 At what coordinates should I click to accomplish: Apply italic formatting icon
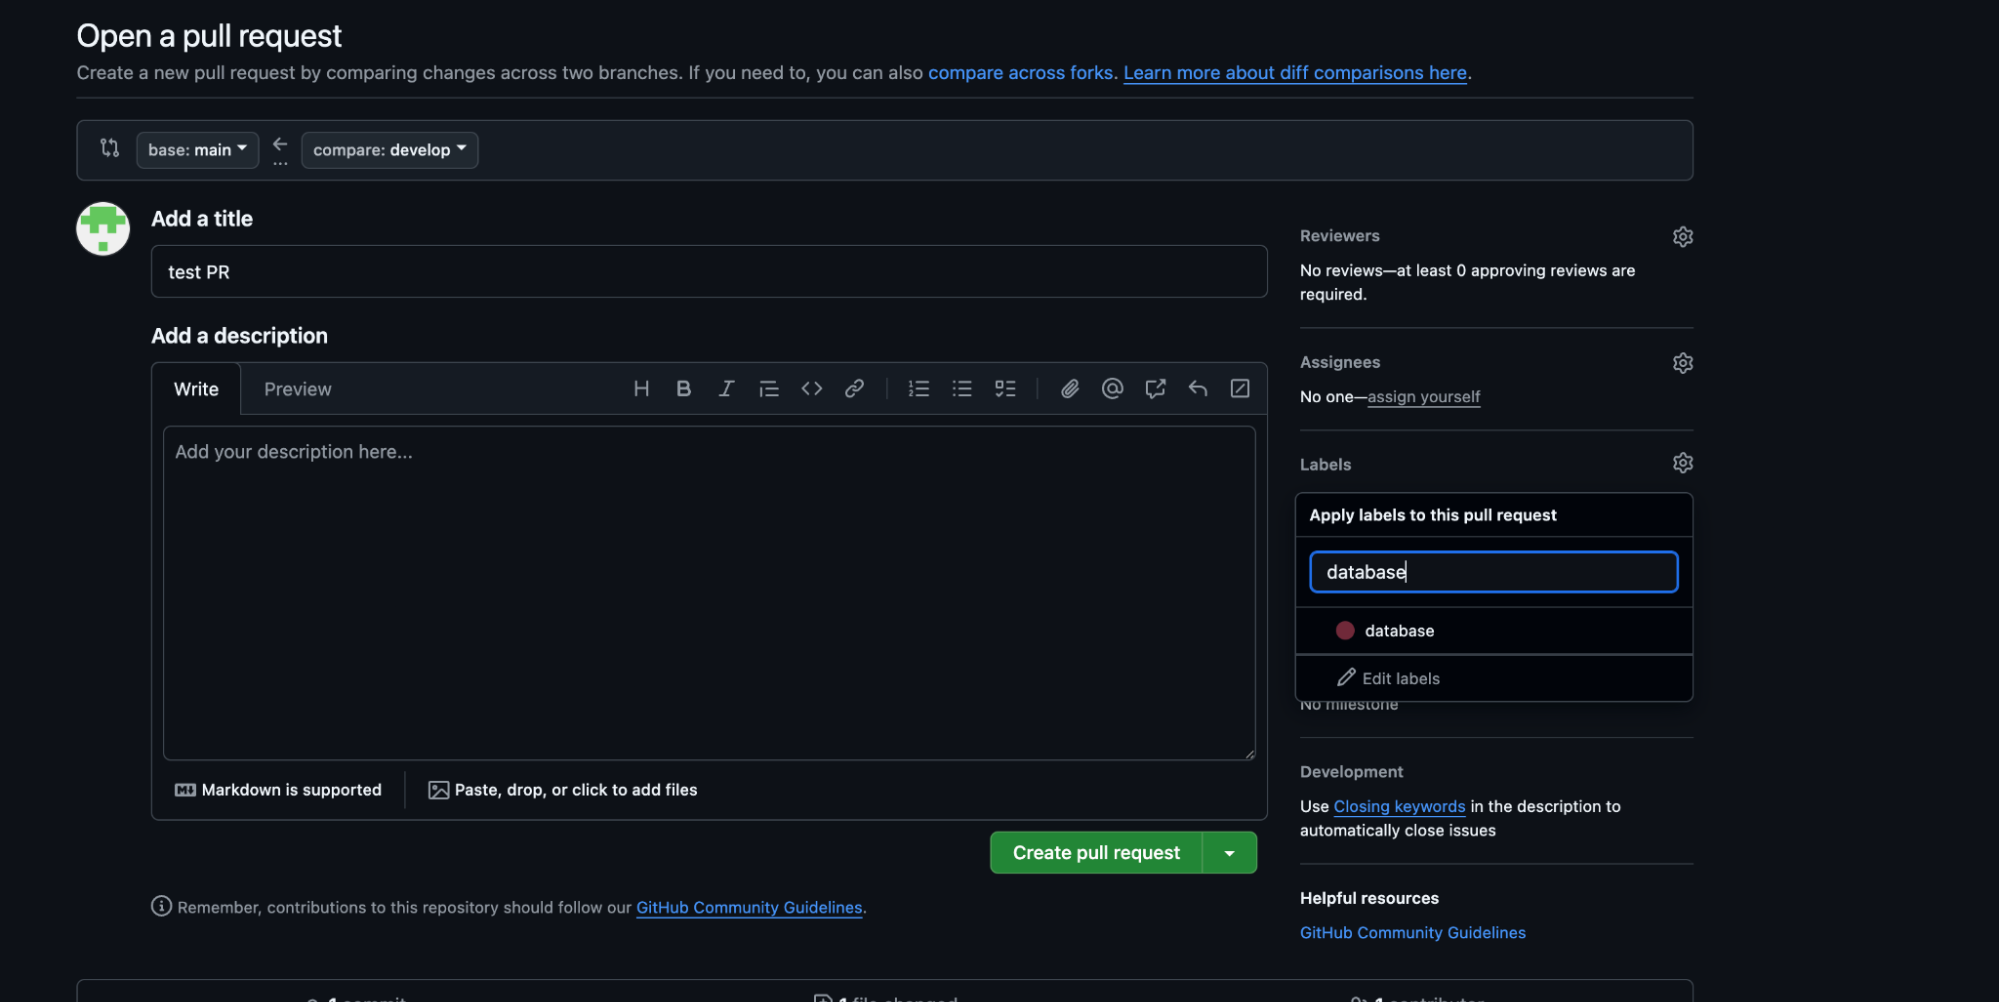click(x=726, y=389)
